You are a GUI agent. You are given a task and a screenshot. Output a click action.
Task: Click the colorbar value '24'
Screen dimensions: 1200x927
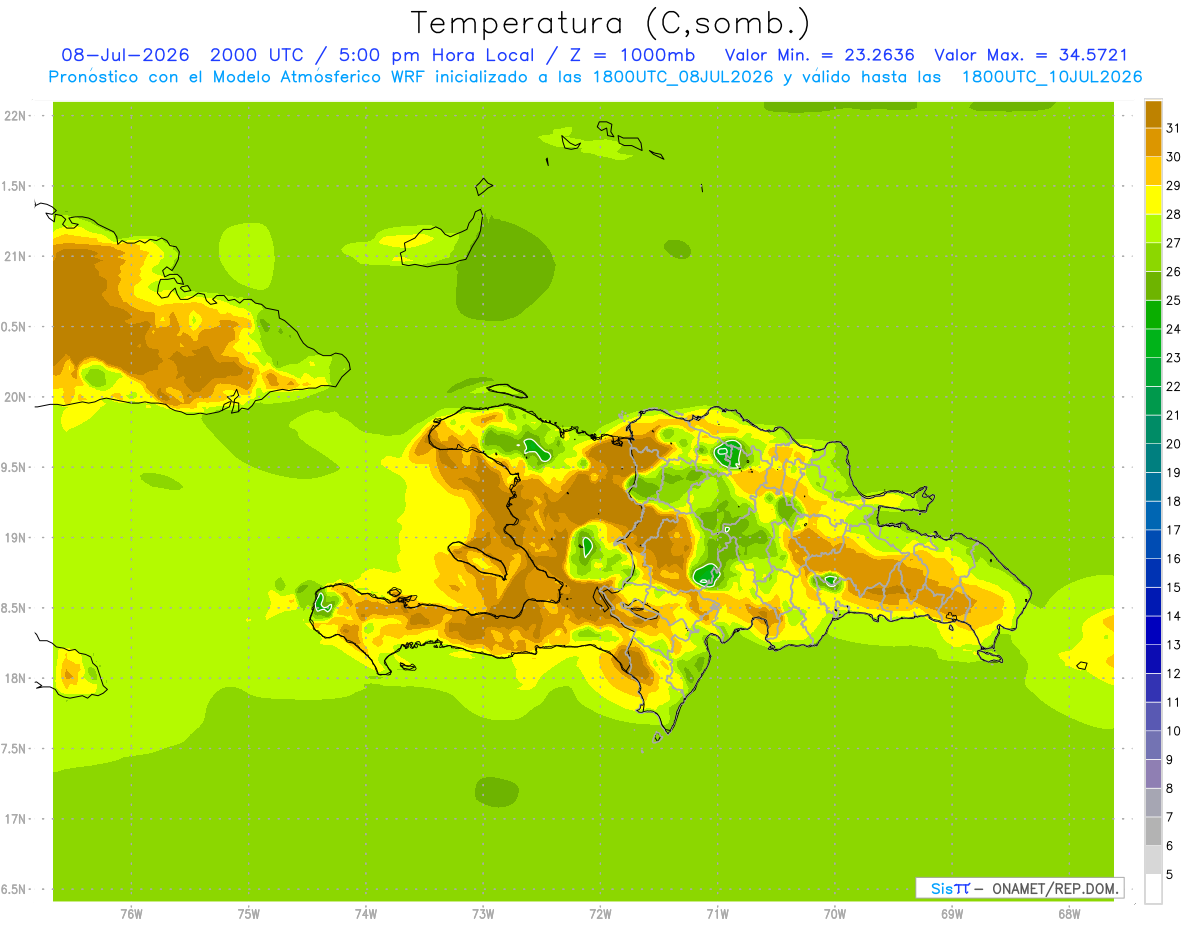tap(1173, 329)
